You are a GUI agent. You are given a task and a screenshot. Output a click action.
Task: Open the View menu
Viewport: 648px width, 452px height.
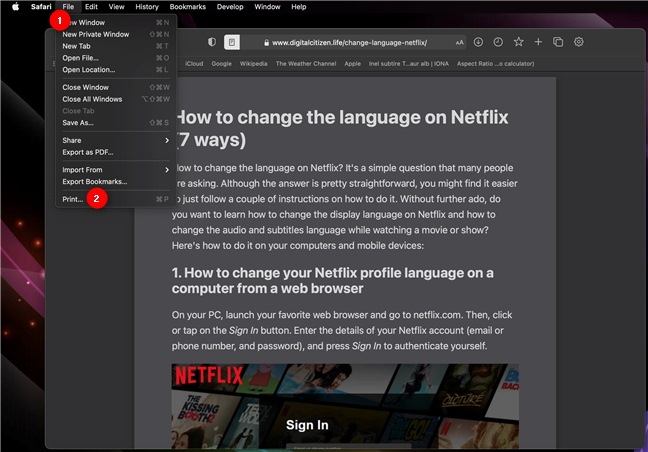pyautogui.click(x=117, y=7)
